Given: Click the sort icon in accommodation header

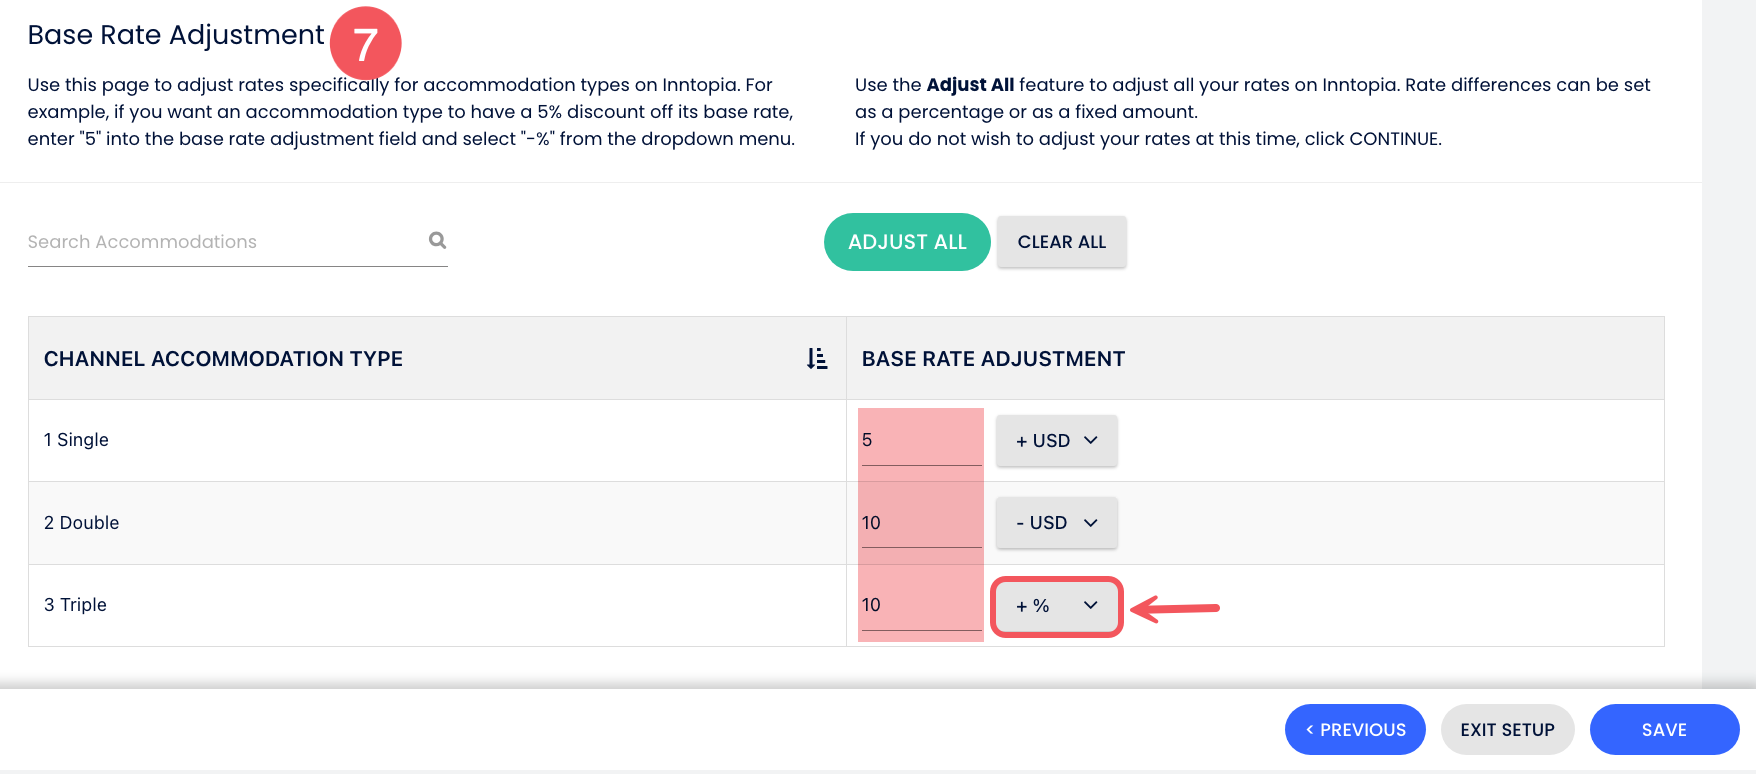Looking at the screenshot, I should tap(817, 359).
